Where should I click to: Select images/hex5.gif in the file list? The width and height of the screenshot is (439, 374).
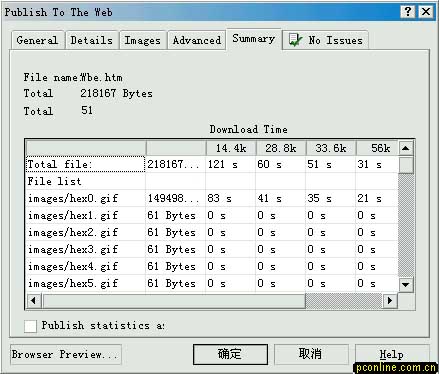coord(86,283)
